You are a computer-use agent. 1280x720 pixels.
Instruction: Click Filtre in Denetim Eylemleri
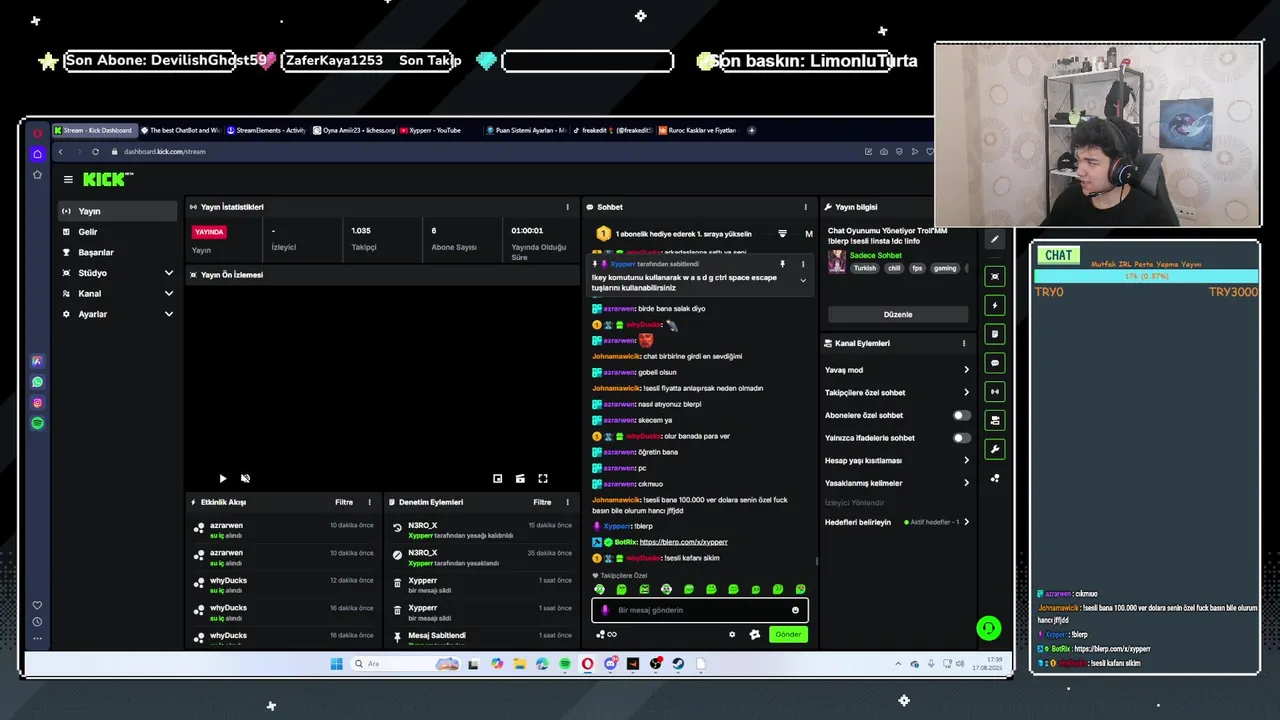point(542,502)
